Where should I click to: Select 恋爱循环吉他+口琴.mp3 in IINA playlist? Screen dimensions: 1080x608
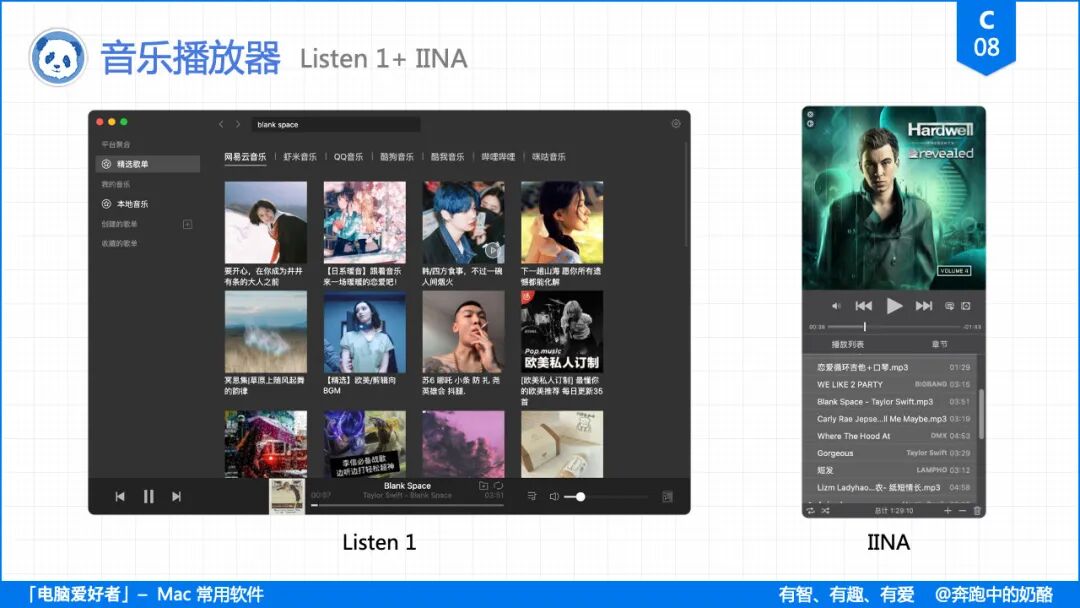point(893,367)
